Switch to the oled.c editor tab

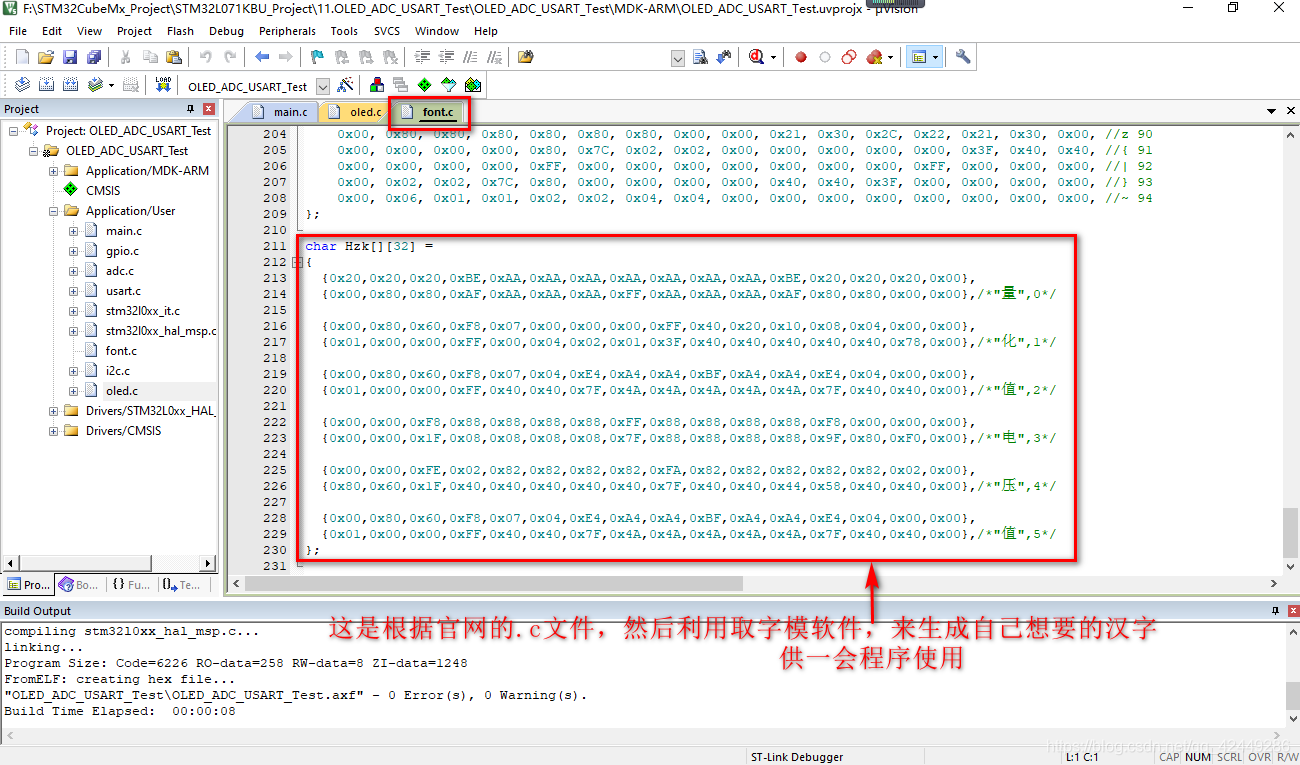pyautogui.click(x=356, y=112)
